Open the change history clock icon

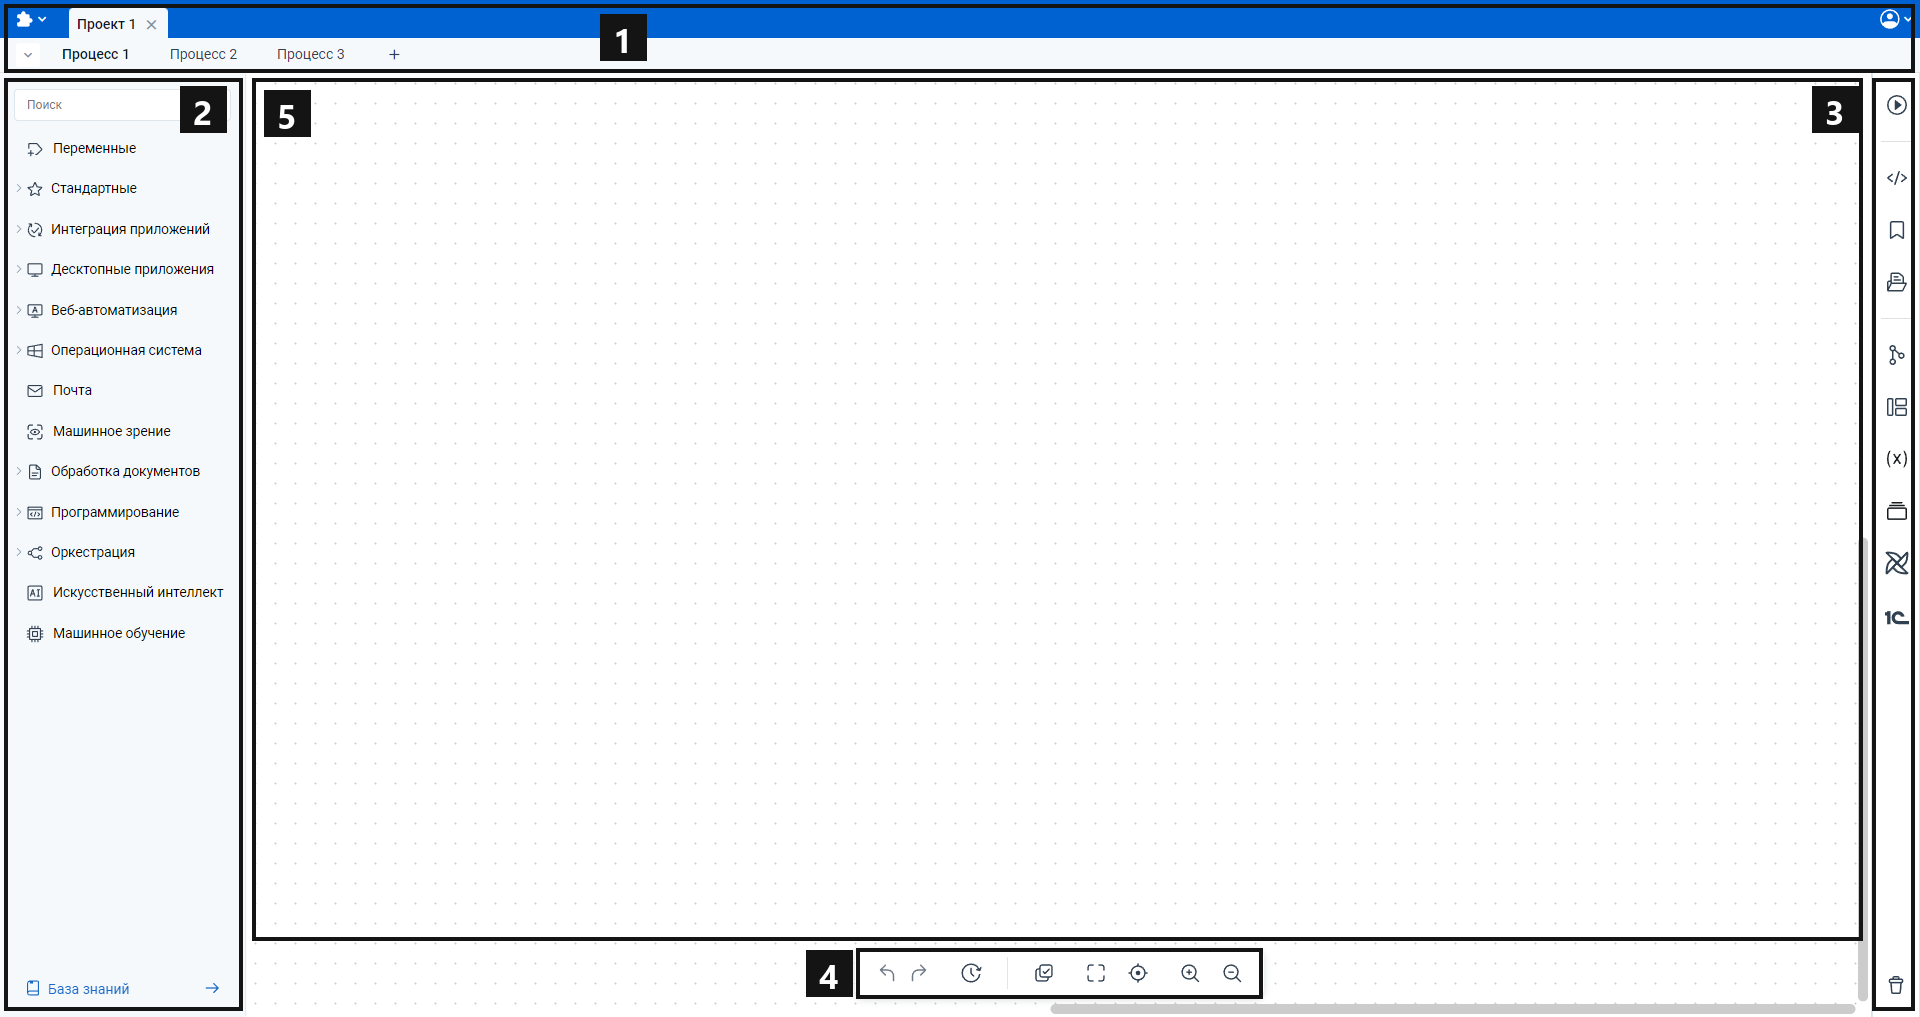(971, 973)
